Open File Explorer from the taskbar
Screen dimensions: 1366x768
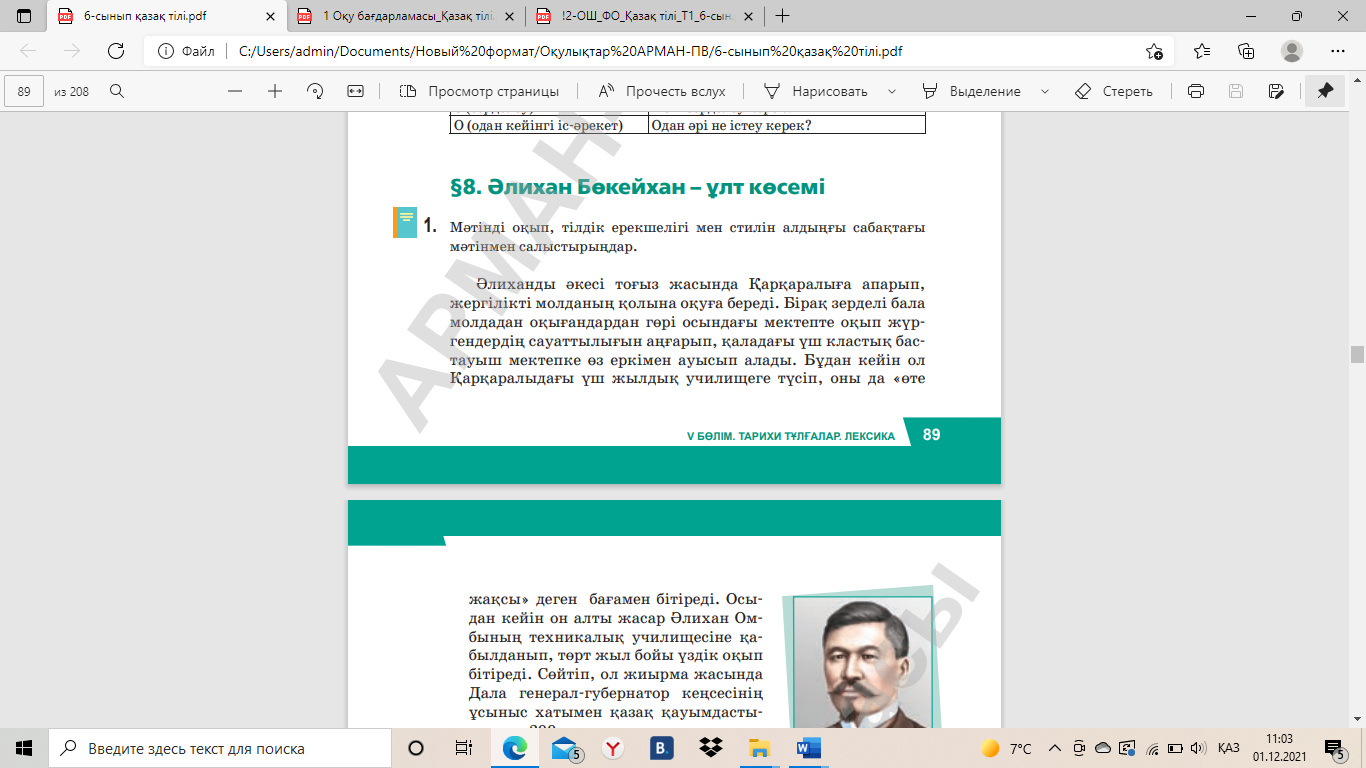[759, 748]
